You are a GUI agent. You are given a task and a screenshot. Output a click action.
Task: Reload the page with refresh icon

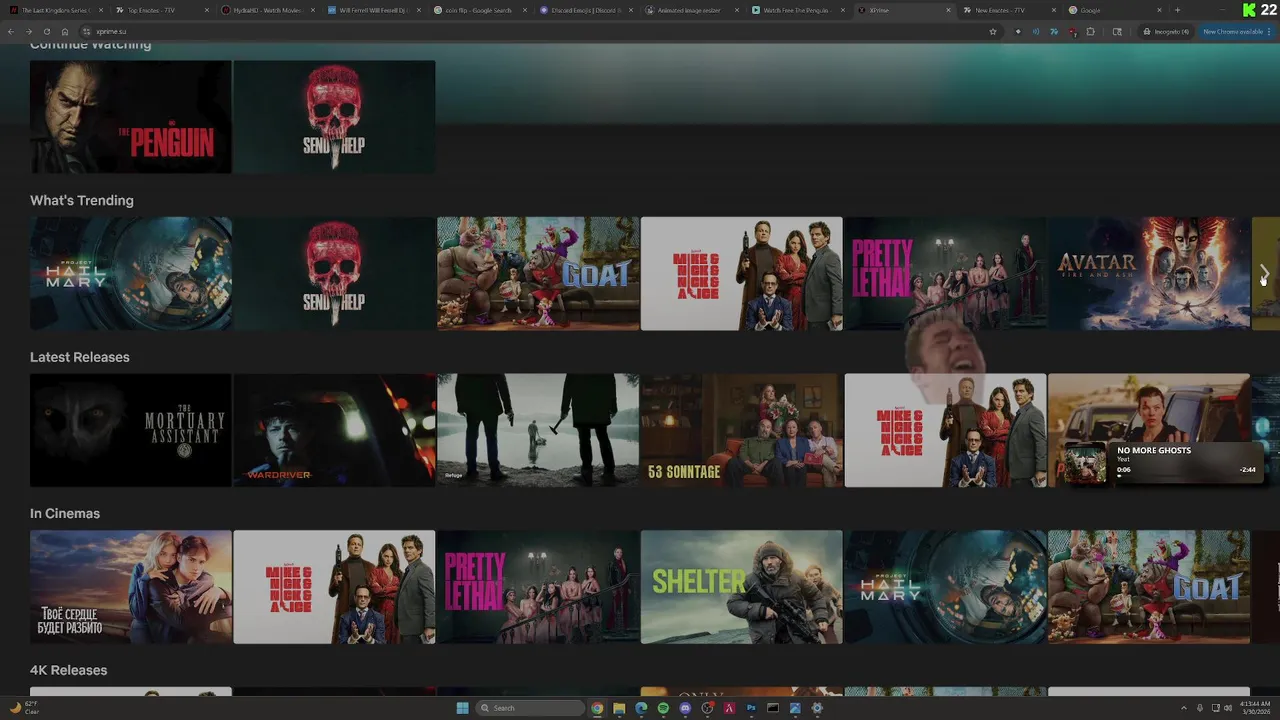coord(46,32)
